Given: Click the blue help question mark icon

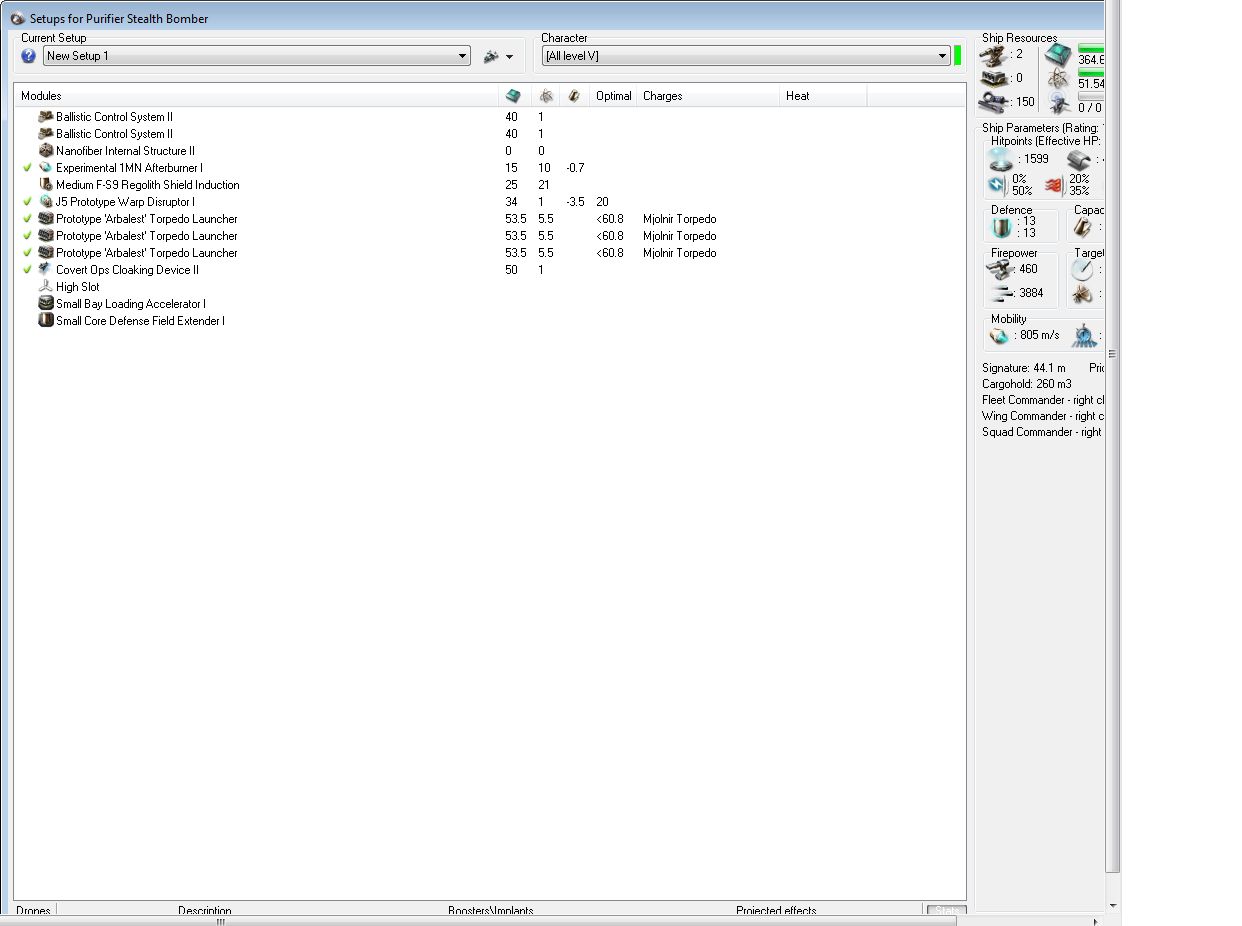Looking at the screenshot, I should click(x=29, y=56).
